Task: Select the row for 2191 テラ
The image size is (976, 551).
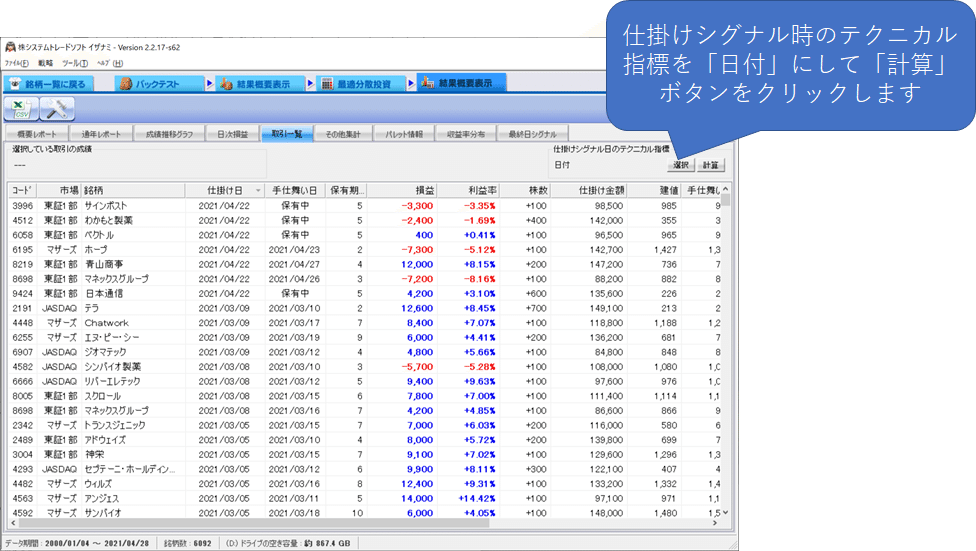Action: (364, 308)
